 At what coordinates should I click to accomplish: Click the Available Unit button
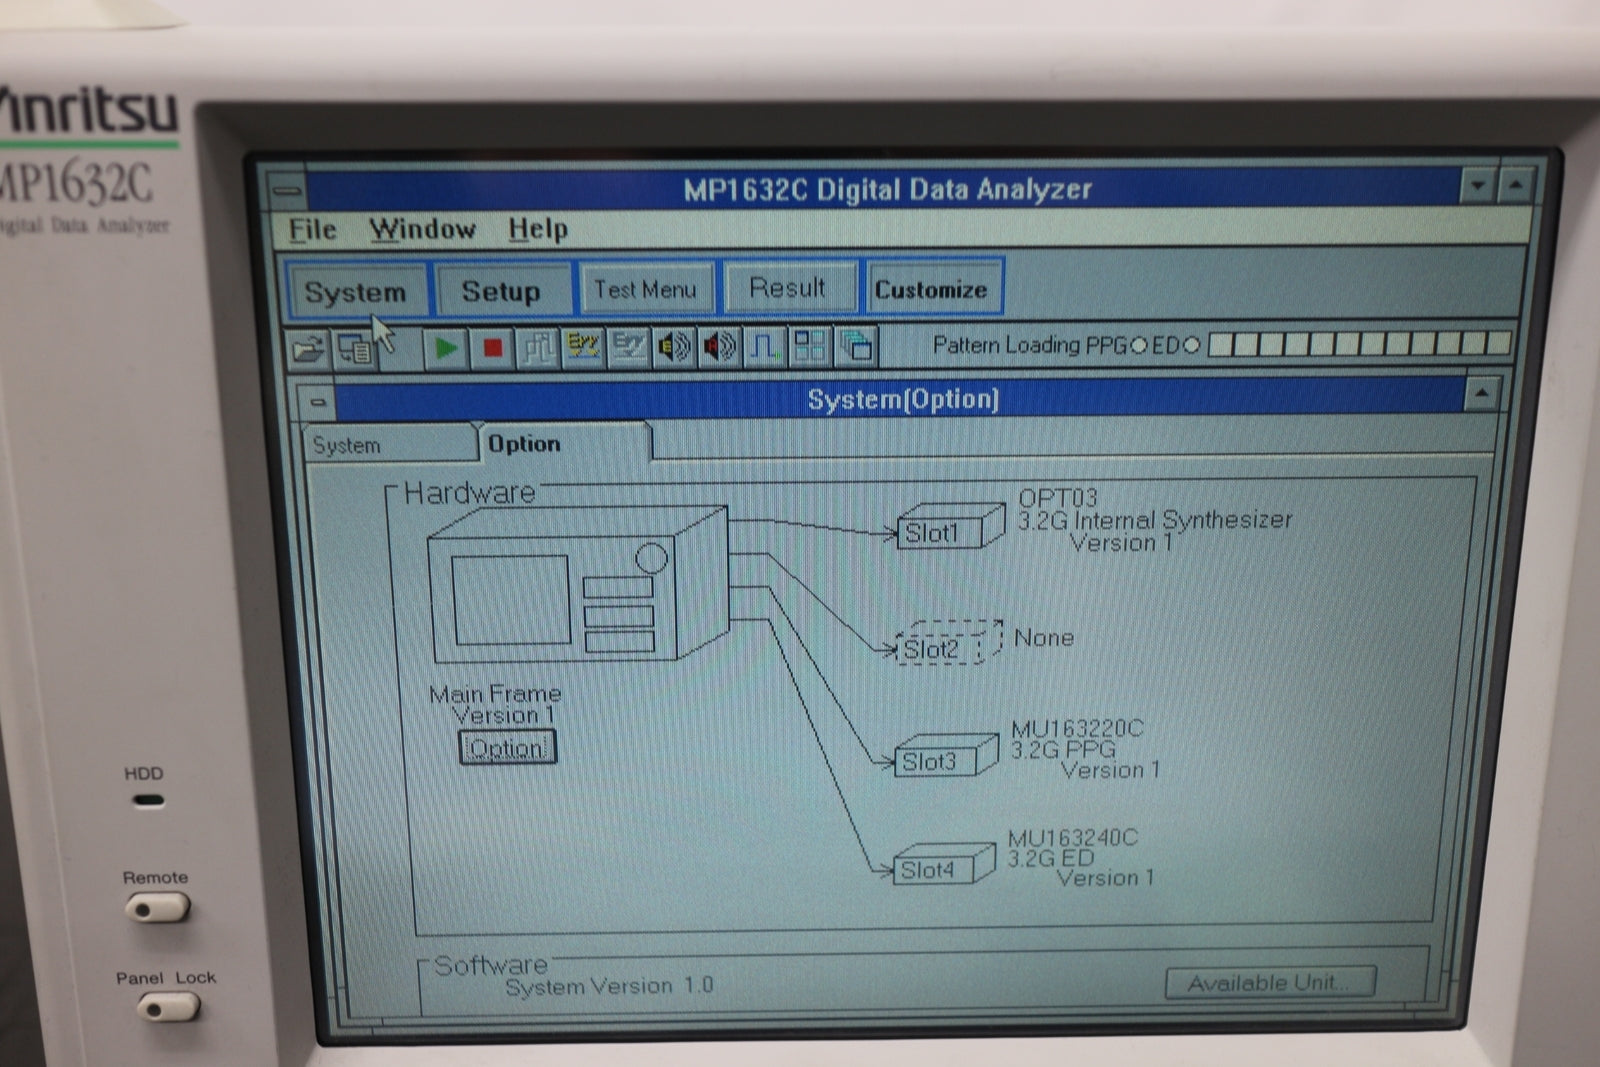[1270, 983]
